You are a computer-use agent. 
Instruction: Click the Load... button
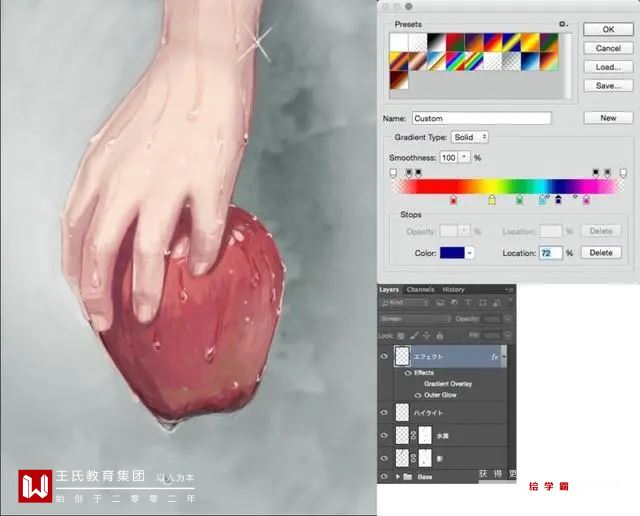[x=608, y=67]
